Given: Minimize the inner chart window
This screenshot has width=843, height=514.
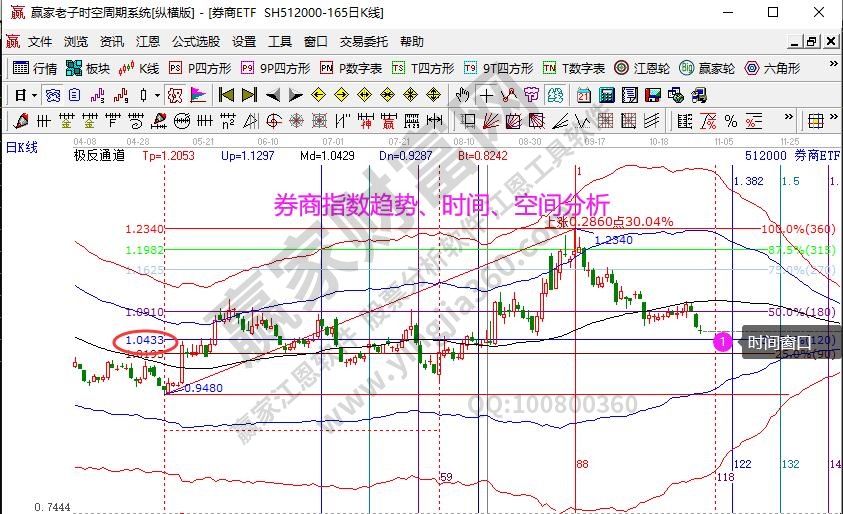Looking at the screenshot, I should point(795,41).
